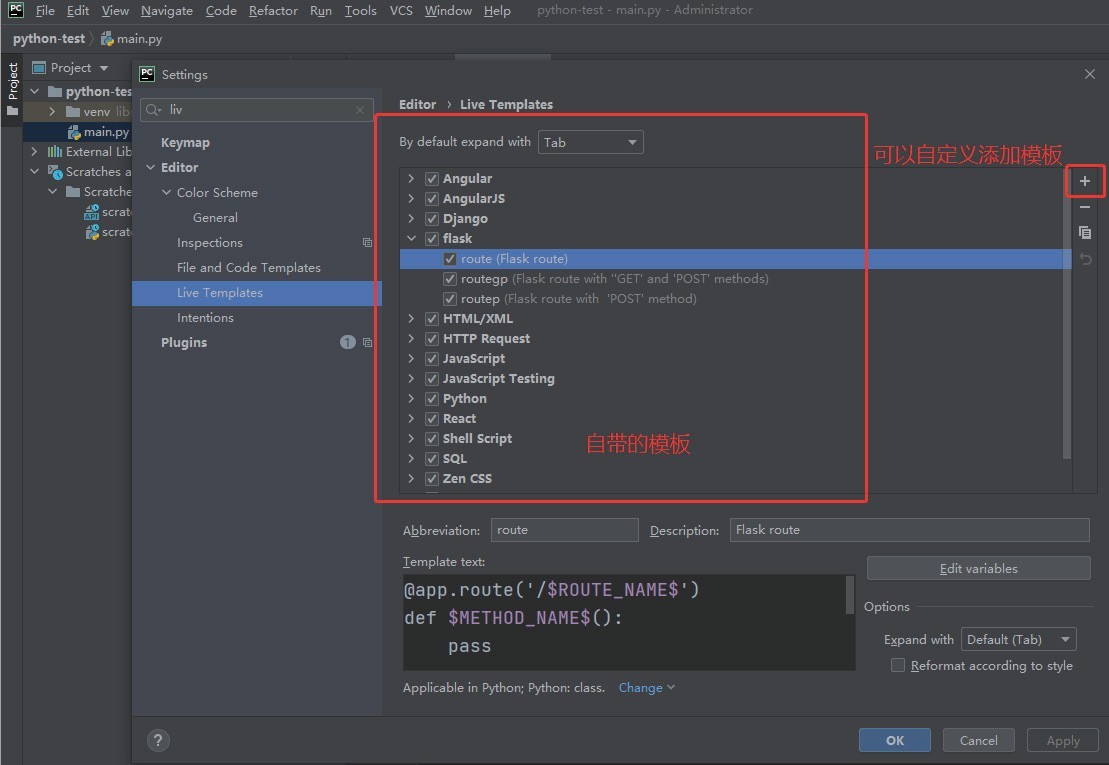Click the Cancel button
This screenshot has height=765, width=1109.
click(x=979, y=740)
